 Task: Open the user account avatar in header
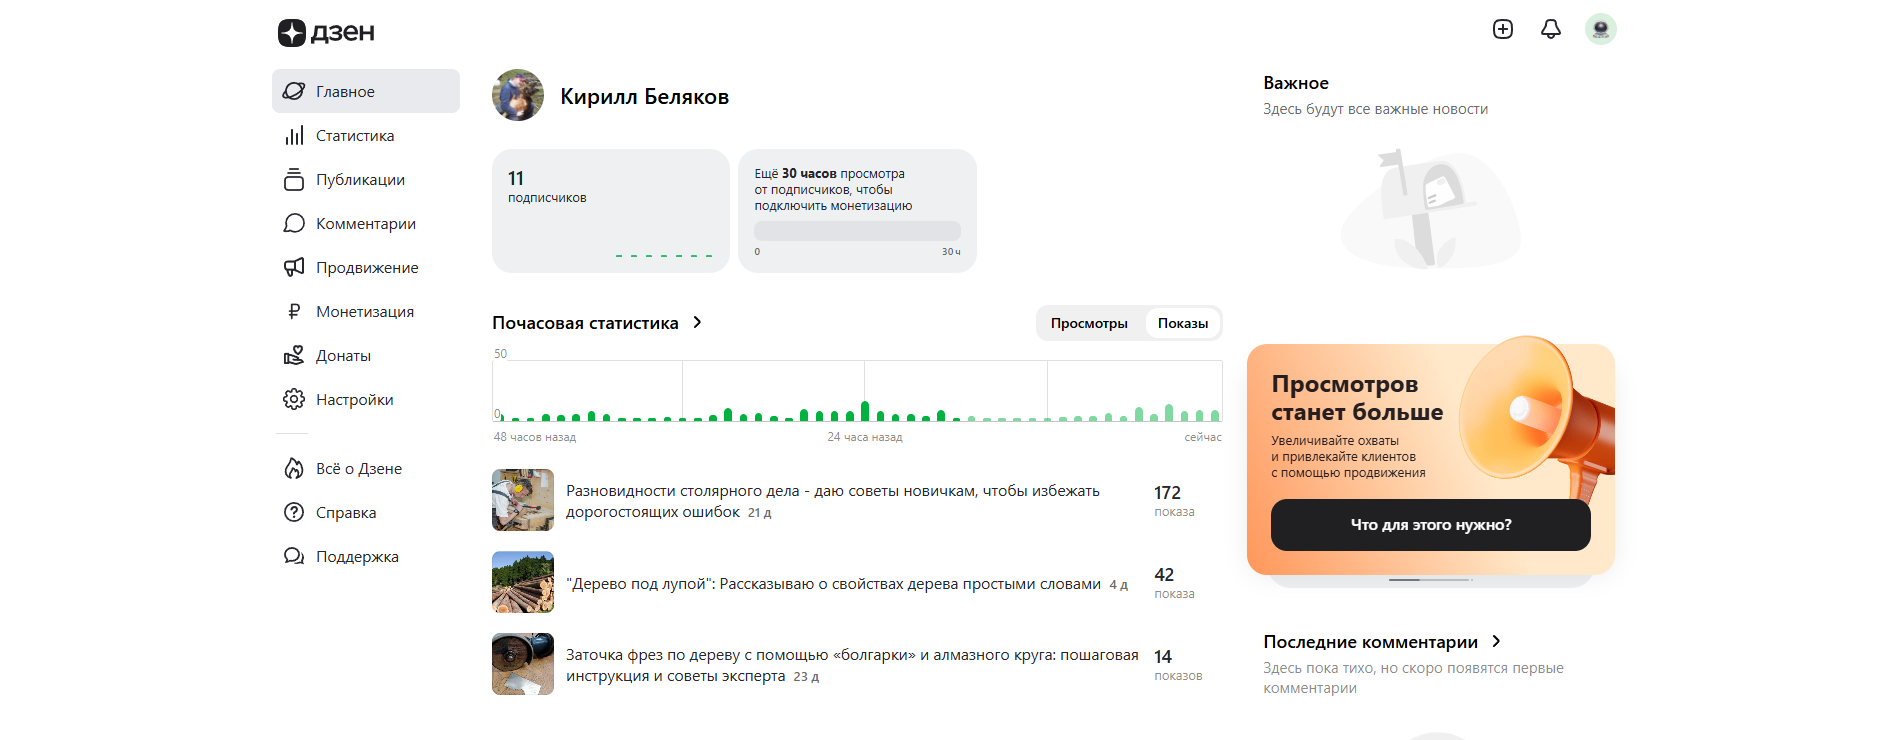pyautogui.click(x=1601, y=29)
